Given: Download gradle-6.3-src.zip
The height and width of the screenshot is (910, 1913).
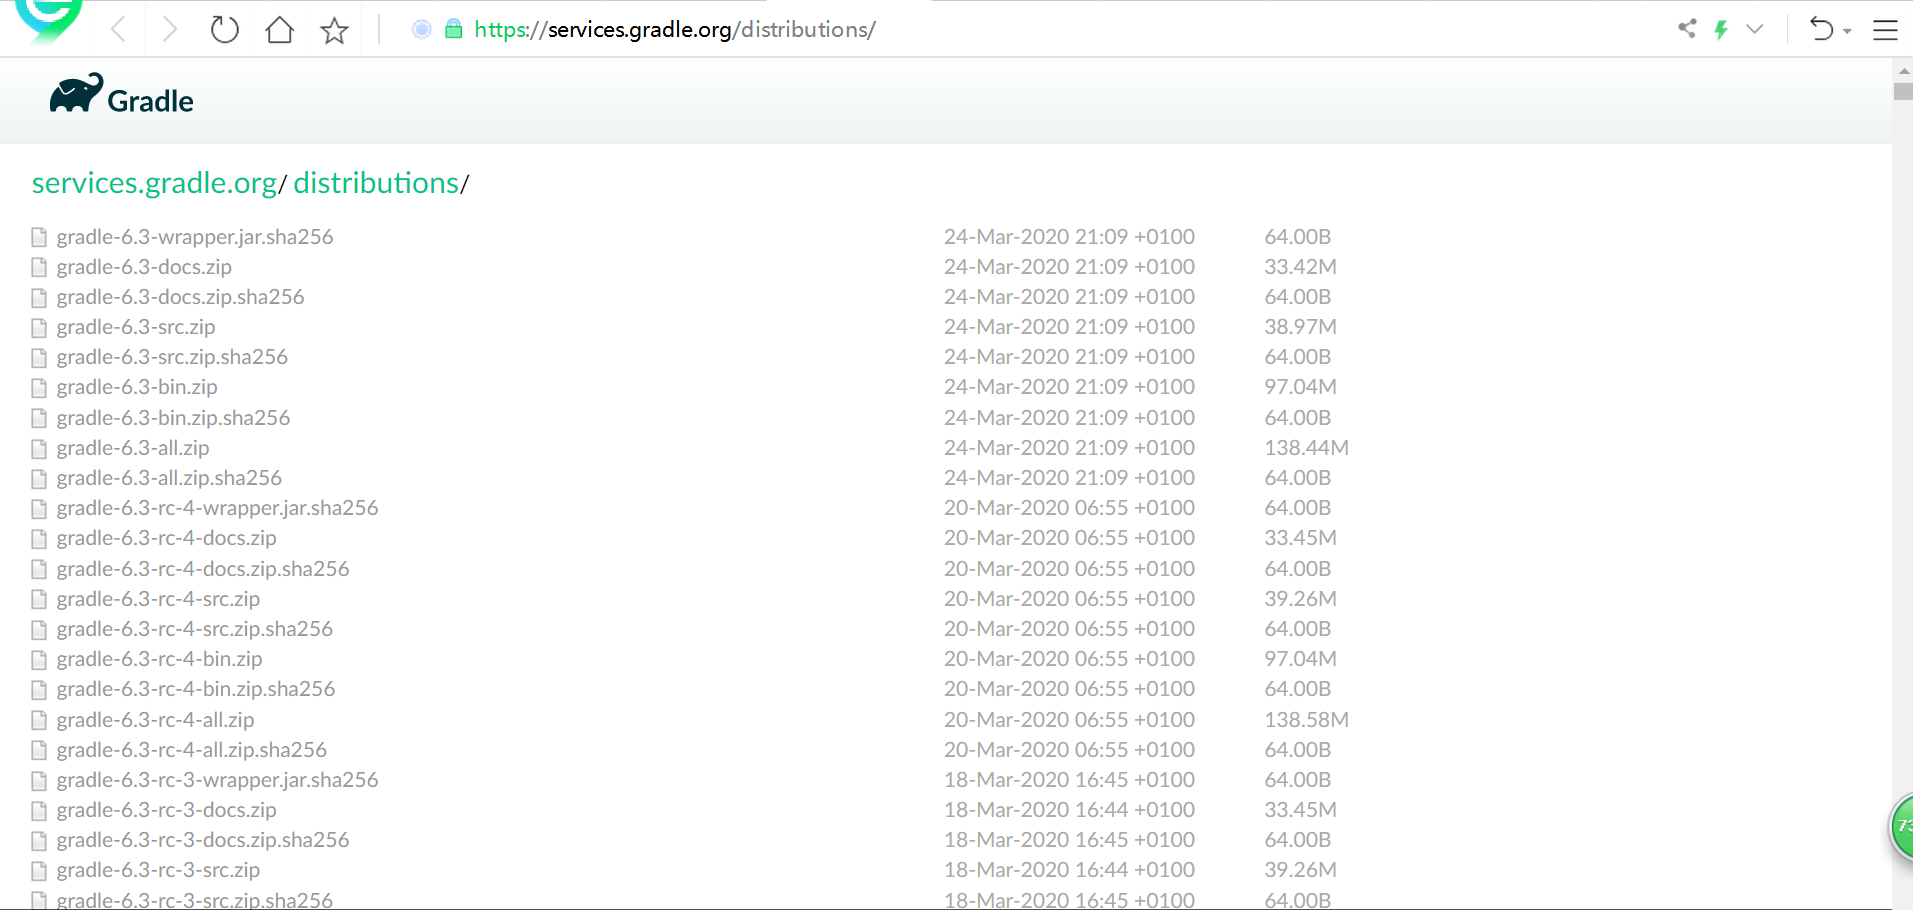Looking at the screenshot, I should click(136, 327).
